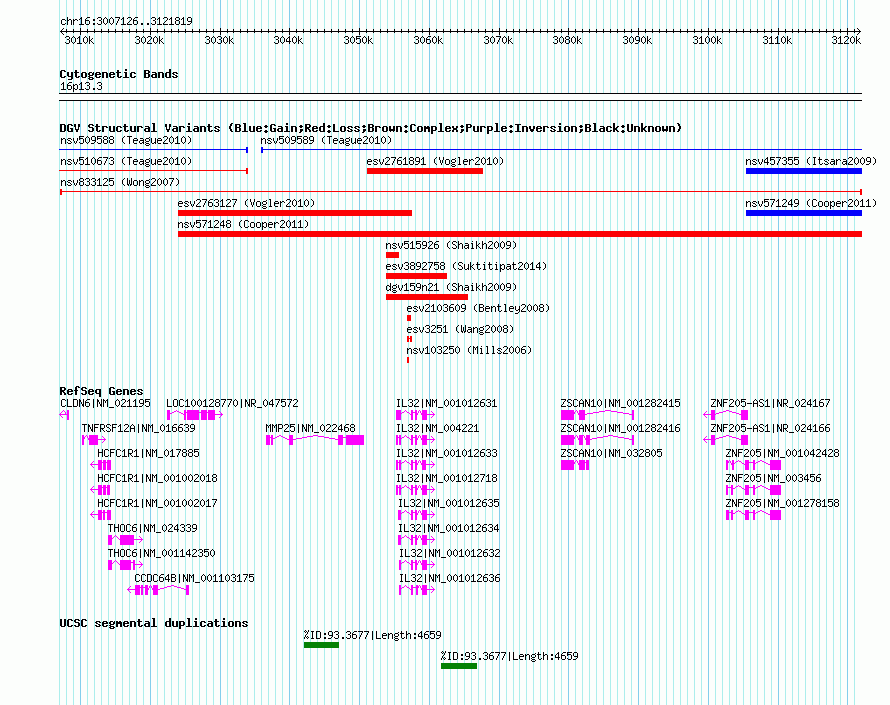Click the 3060k ruler tick label
The image size is (890, 705).
tap(428, 40)
